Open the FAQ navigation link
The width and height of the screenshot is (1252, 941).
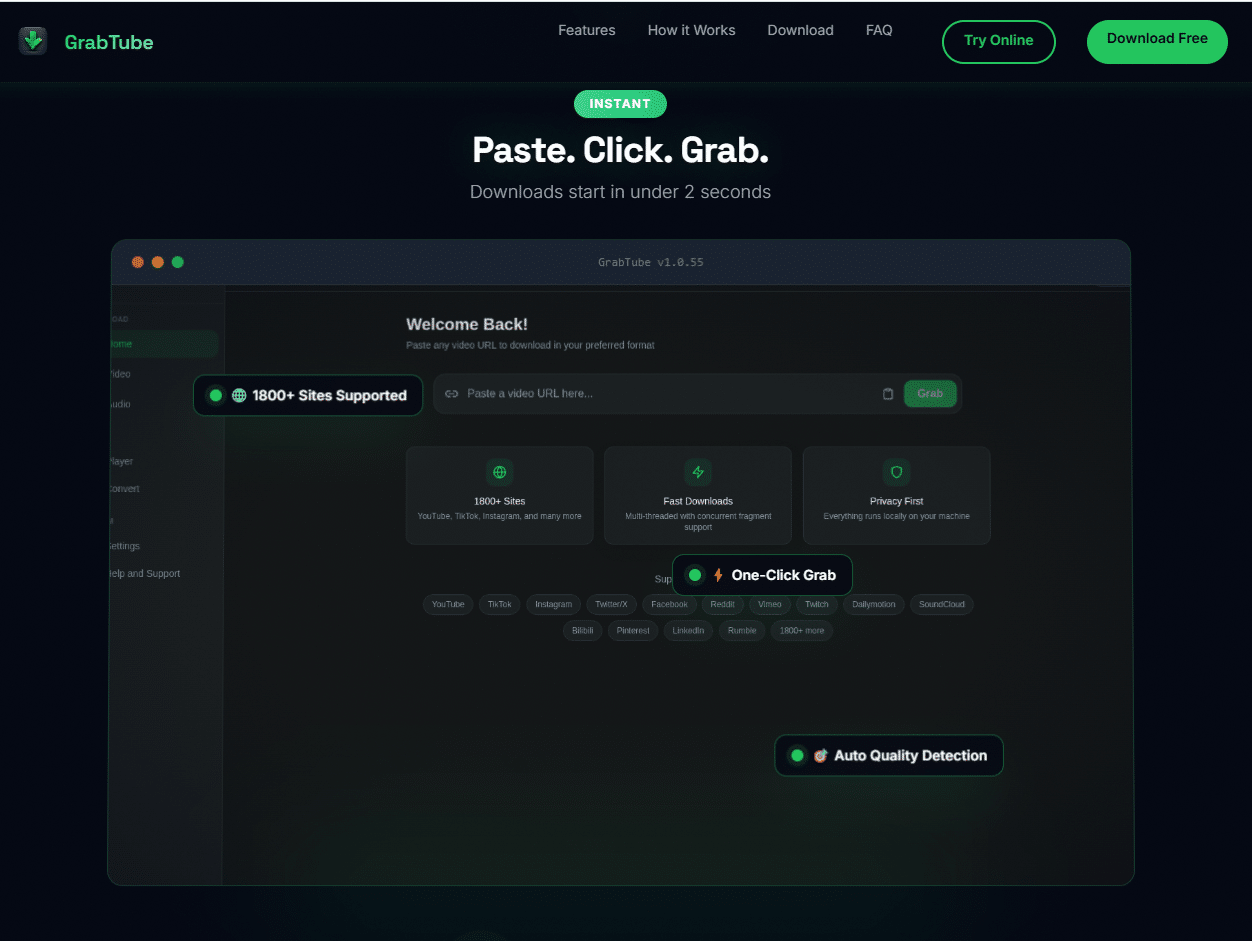pos(878,30)
